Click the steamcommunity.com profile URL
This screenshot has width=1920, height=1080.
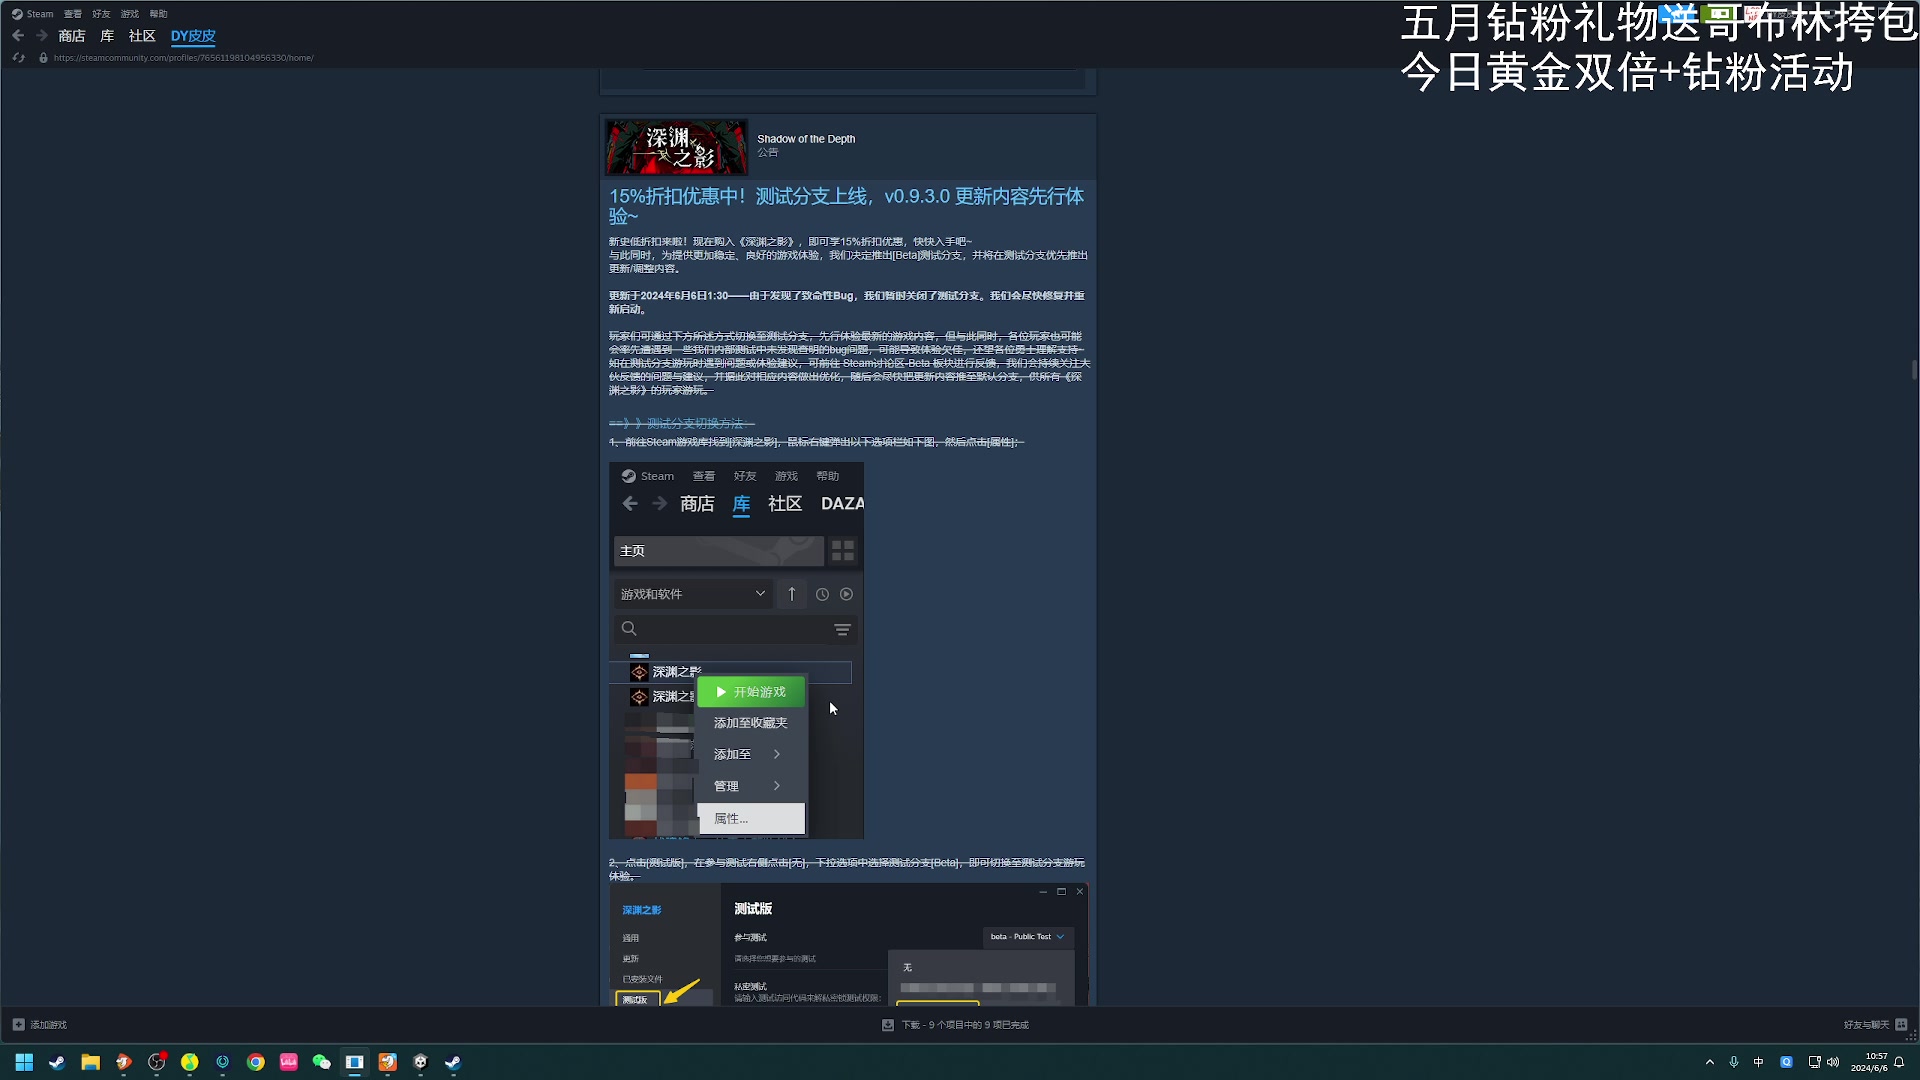(184, 58)
